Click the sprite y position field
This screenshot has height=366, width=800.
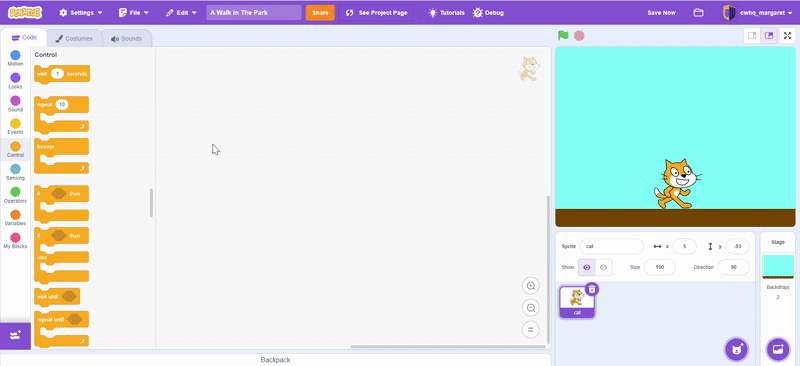tap(737, 246)
